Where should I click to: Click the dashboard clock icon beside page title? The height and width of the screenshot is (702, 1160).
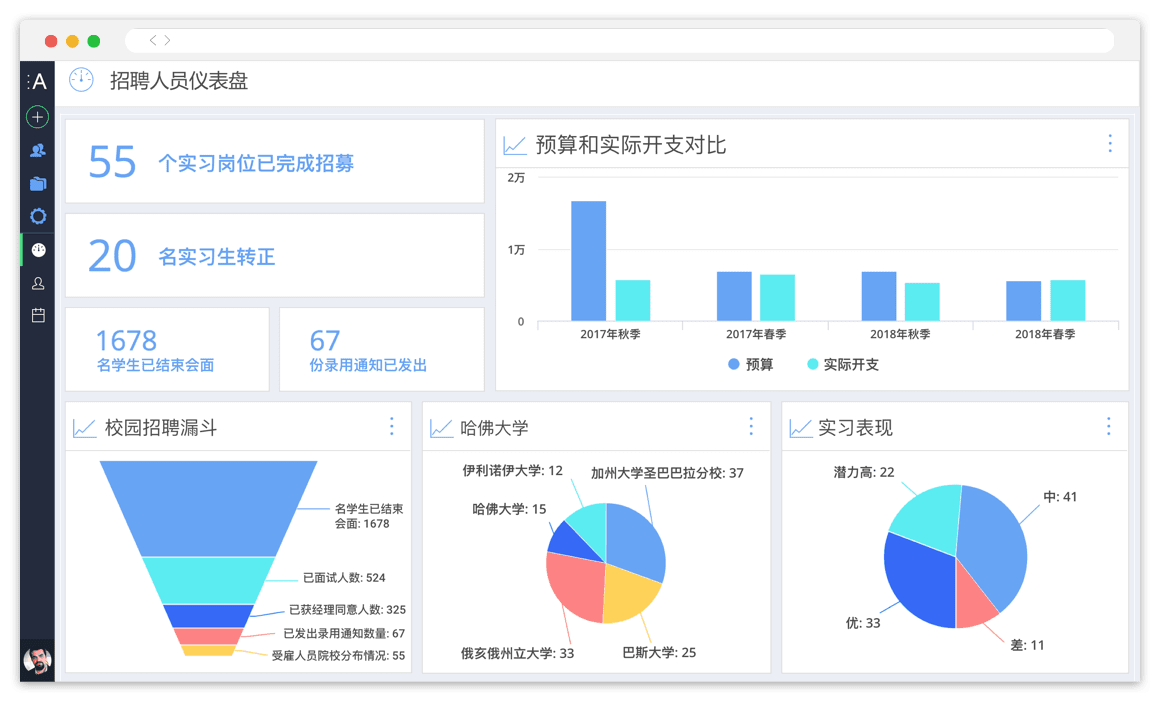pyautogui.click(x=81, y=80)
